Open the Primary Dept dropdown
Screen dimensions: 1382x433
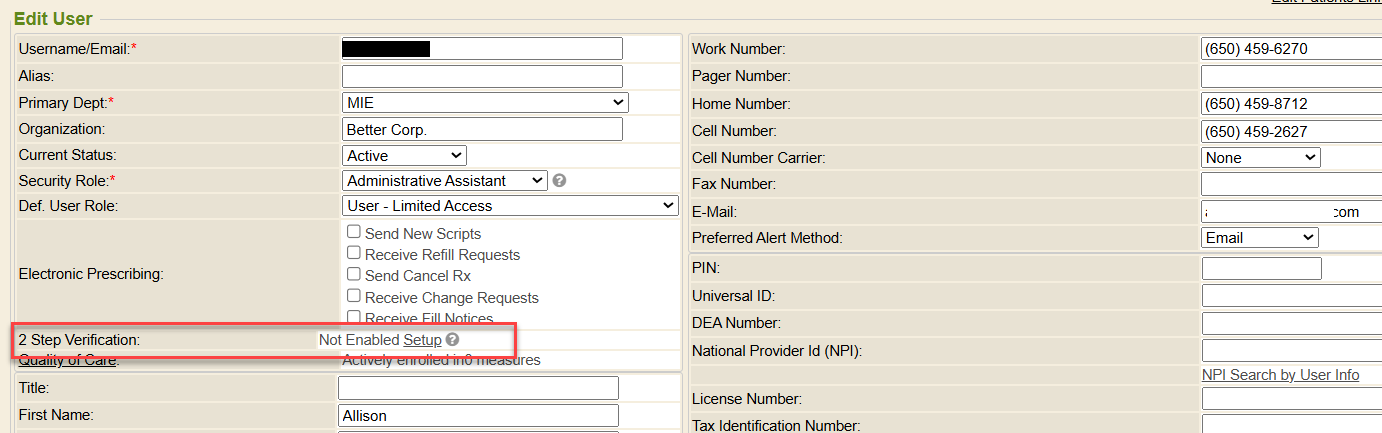(x=484, y=102)
